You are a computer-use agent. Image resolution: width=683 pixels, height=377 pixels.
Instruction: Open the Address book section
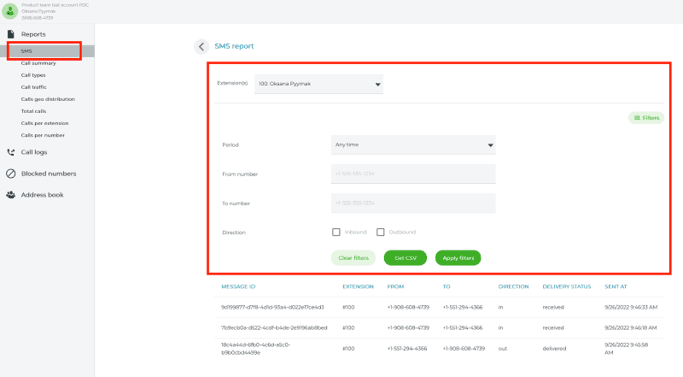(42, 195)
